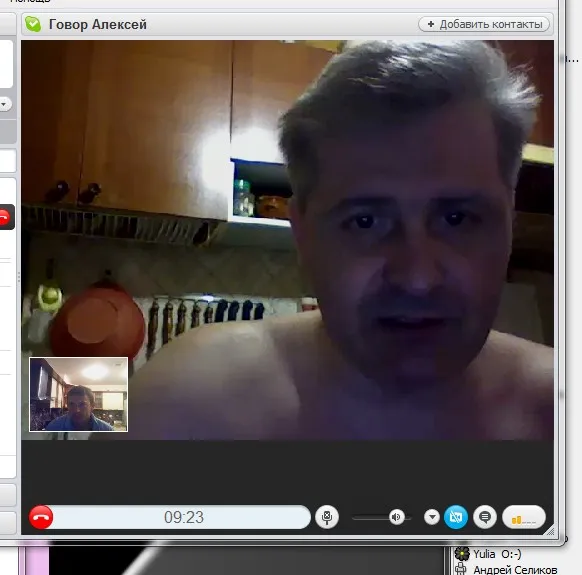
Task: Turn off my video camera
Action: coord(456,517)
